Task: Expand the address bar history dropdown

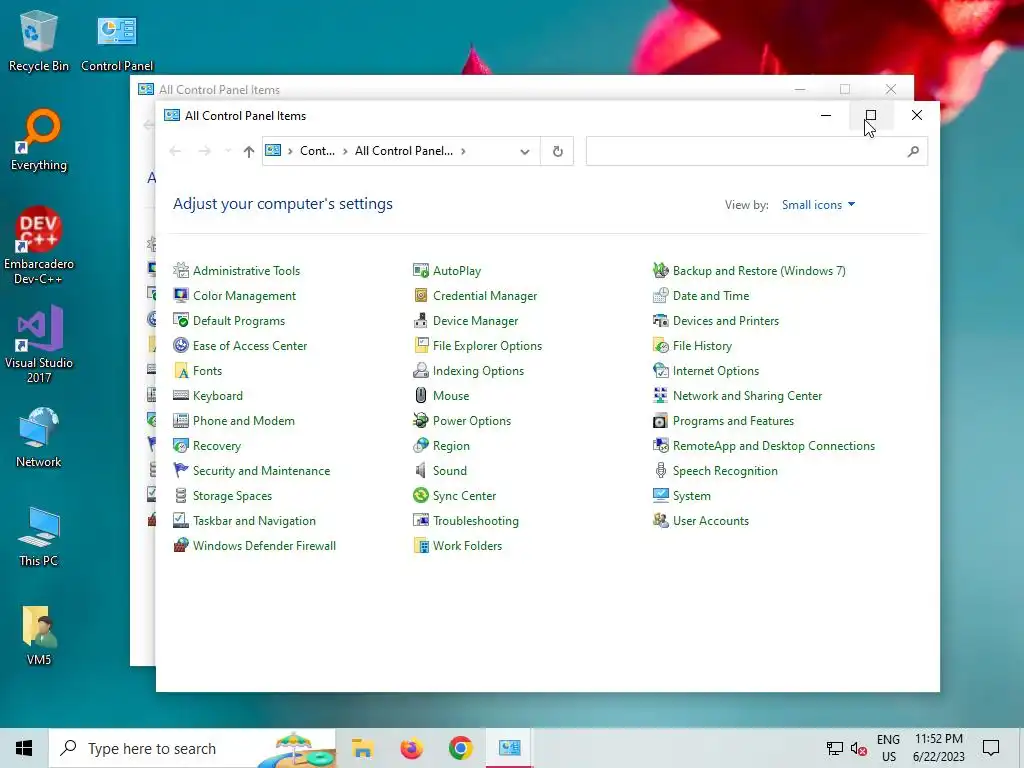Action: pyautogui.click(x=524, y=152)
